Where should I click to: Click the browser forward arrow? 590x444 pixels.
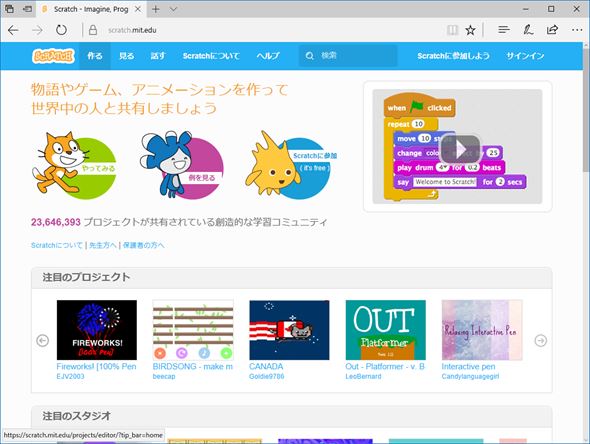click(x=37, y=30)
